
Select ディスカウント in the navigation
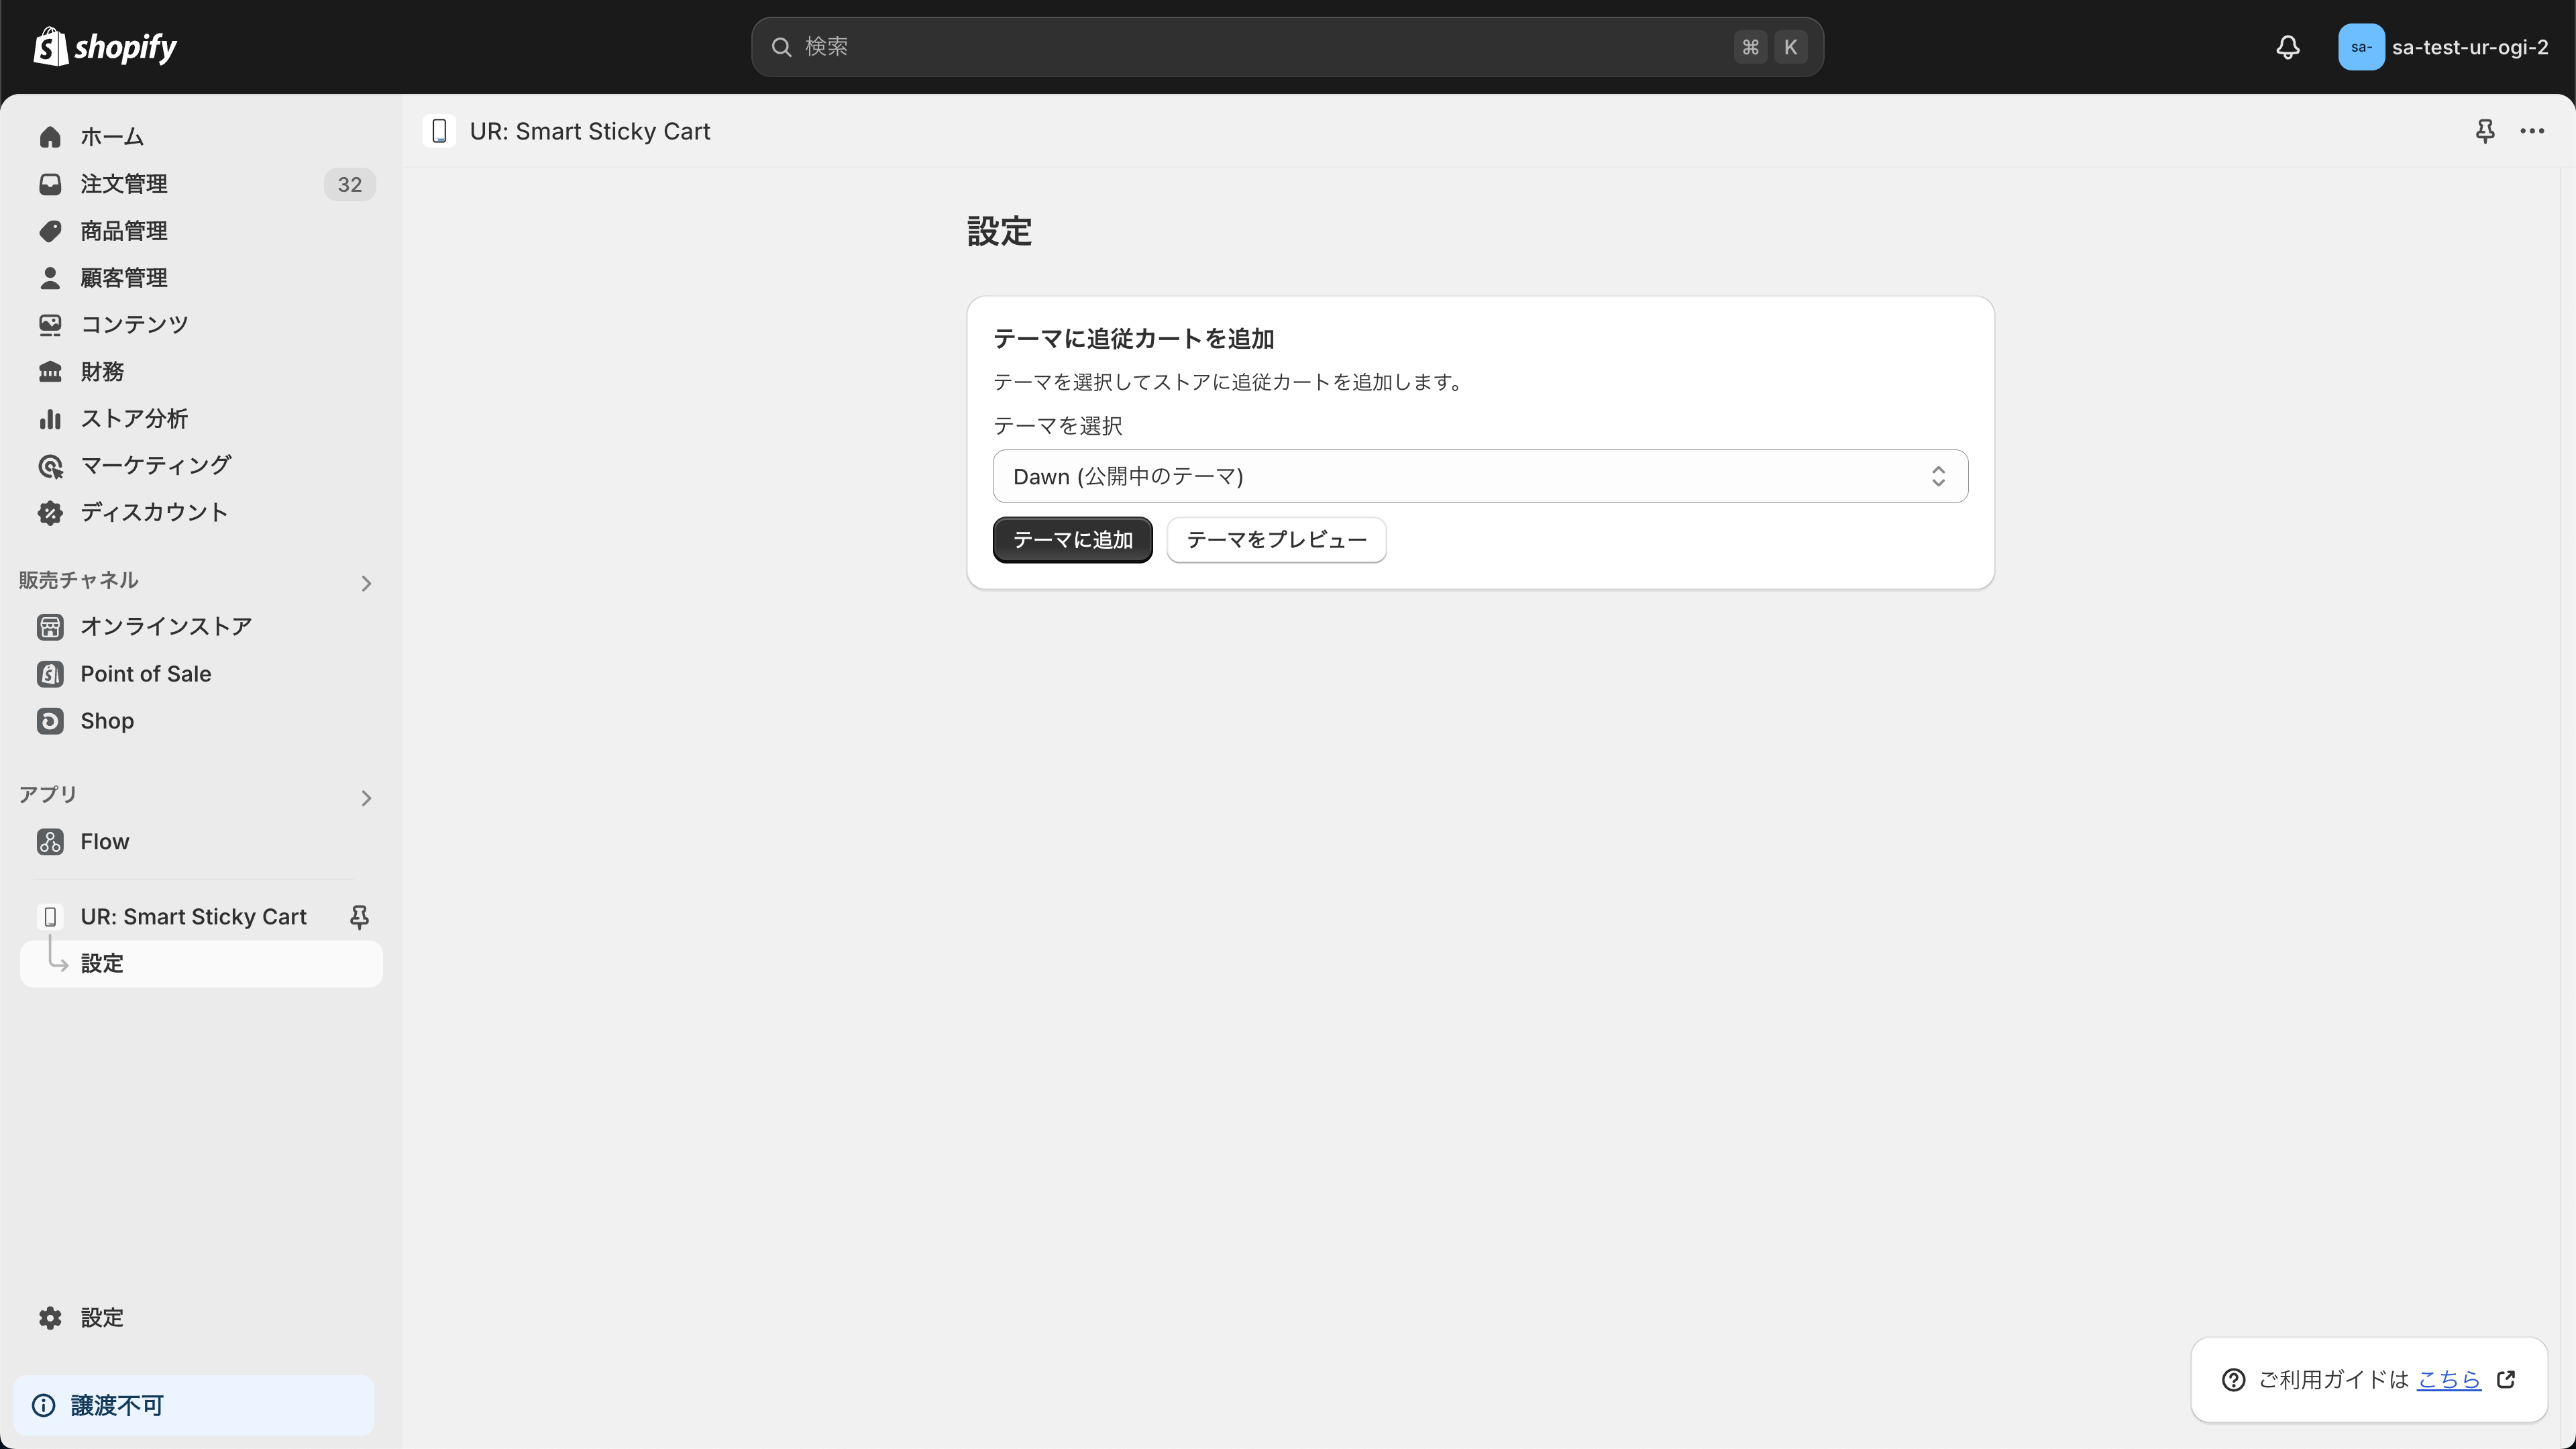(153, 511)
